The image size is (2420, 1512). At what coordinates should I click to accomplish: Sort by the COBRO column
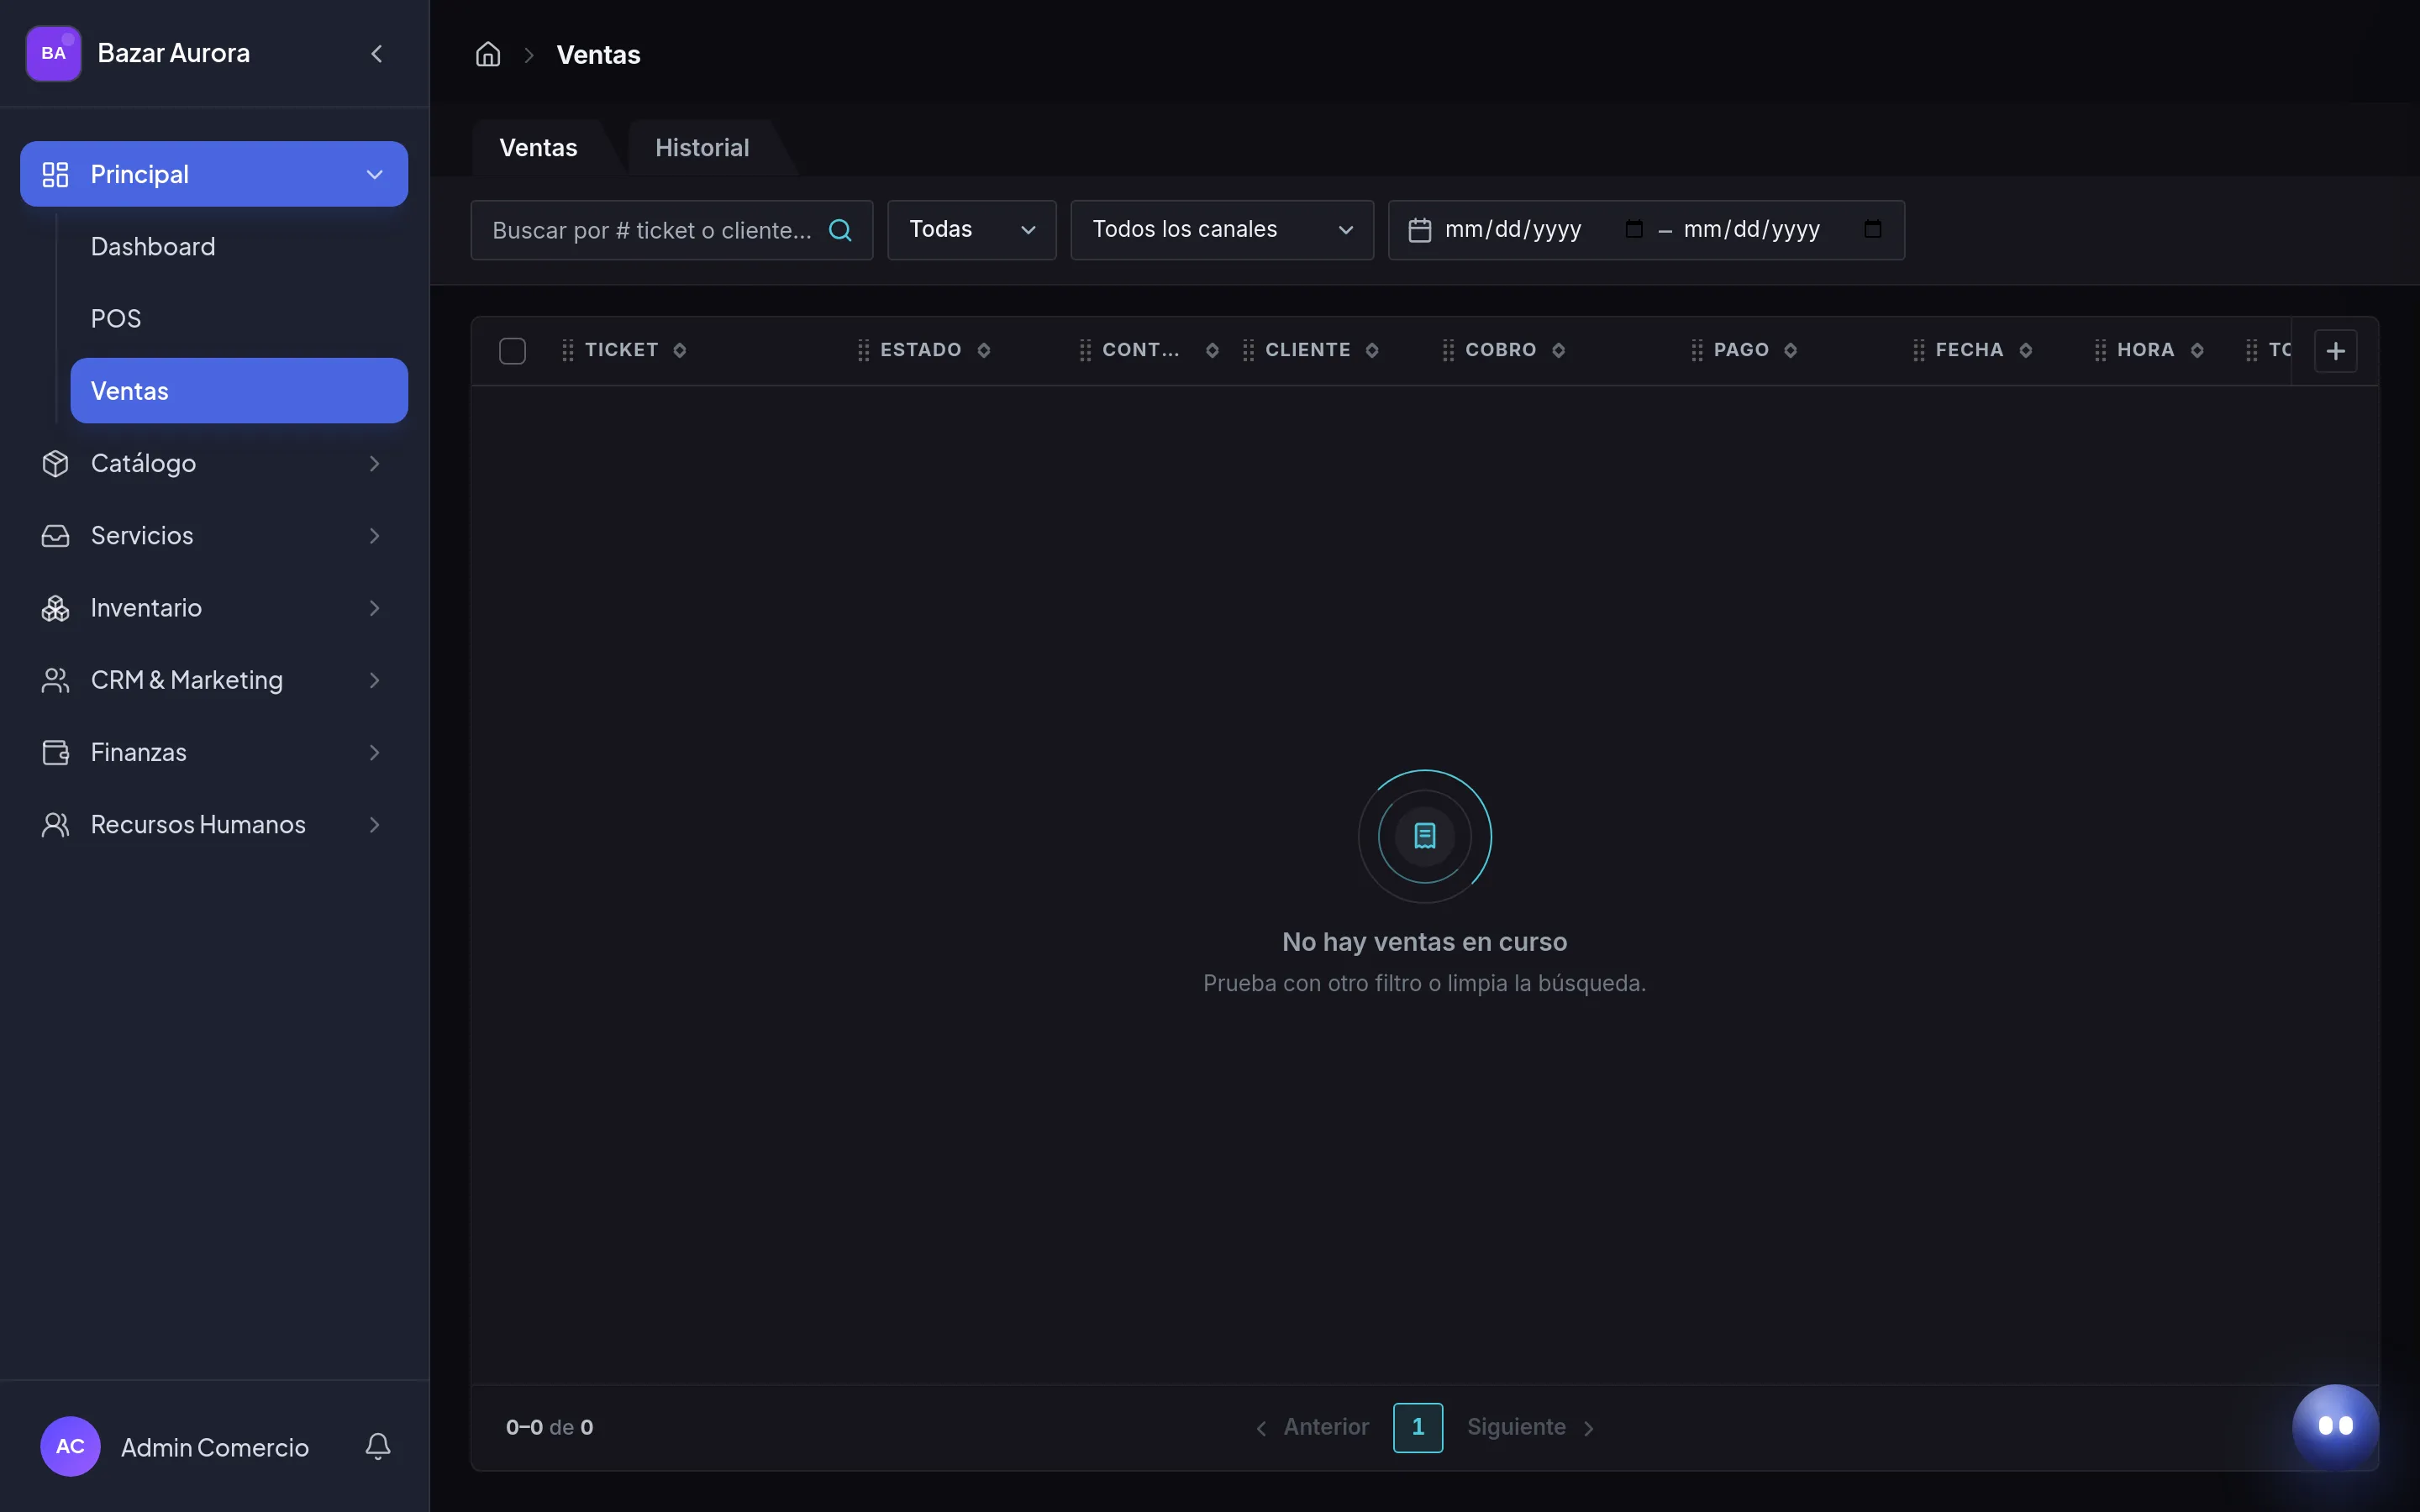(x=1558, y=350)
